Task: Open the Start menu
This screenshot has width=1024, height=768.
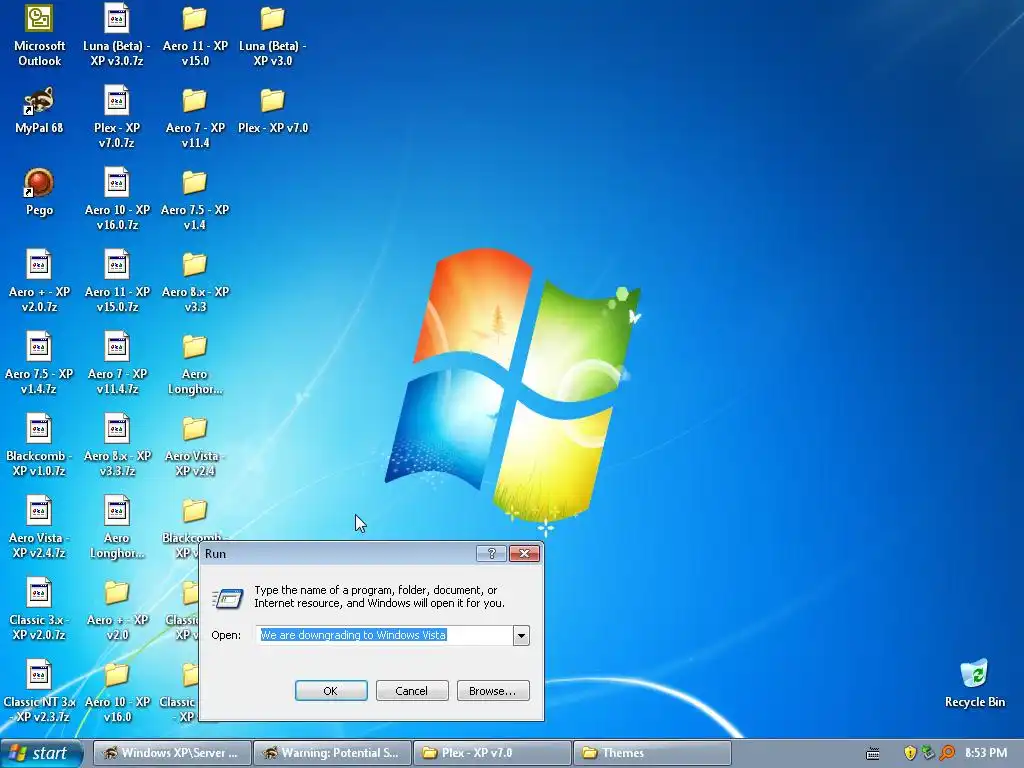Action: [x=42, y=753]
